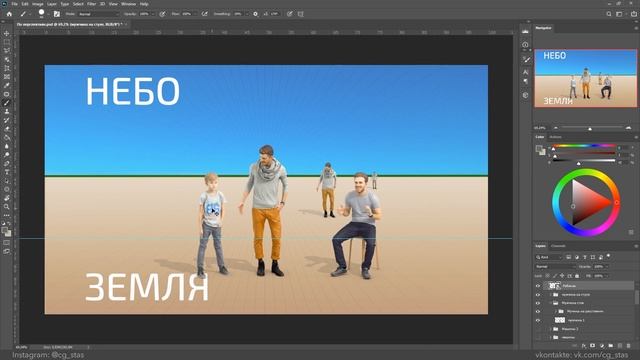Viewport: 640px width, 360px height.
Task: Expand the "мужчина на стуле" group
Action: [550, 295]
